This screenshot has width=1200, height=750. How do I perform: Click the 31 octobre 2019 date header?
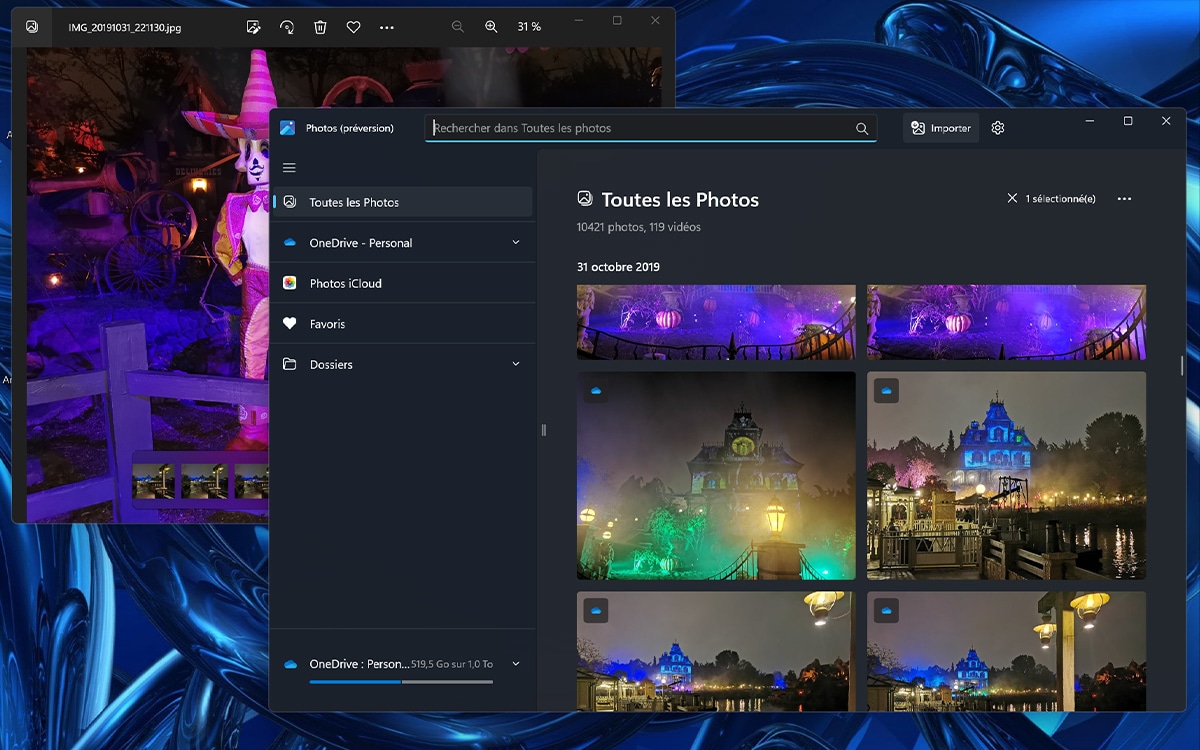point(618,267)
